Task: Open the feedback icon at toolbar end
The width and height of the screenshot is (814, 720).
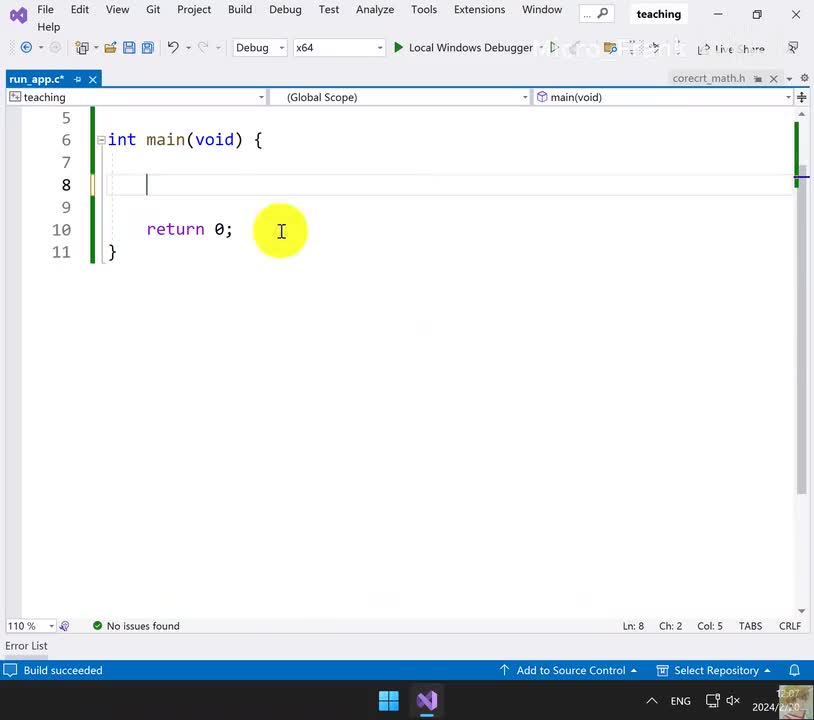Action: 793,48
